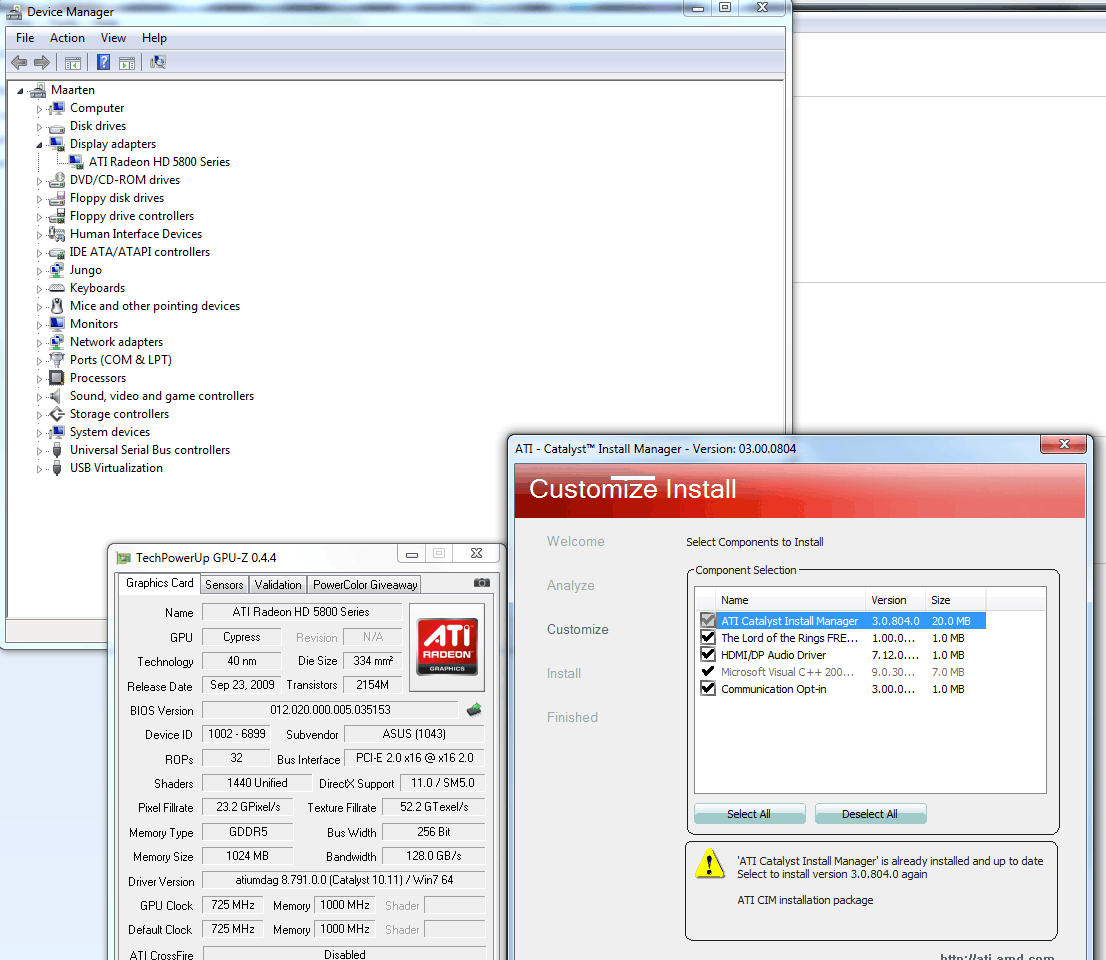Click the BIOS Version field in GPU-Z
The width and height of the screenshot is (1106, 960).
pyautogui.click(x=330, y=710)
